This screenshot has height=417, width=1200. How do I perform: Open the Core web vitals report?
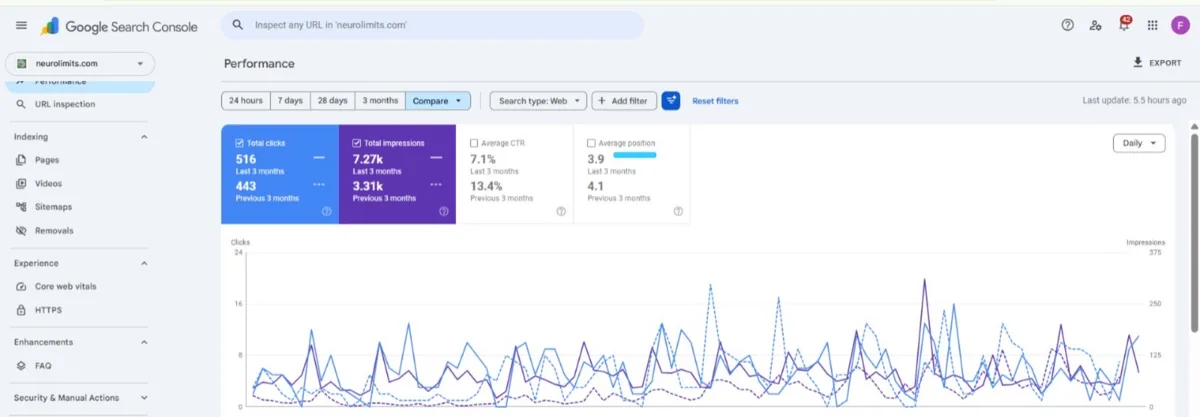(66, 286)
